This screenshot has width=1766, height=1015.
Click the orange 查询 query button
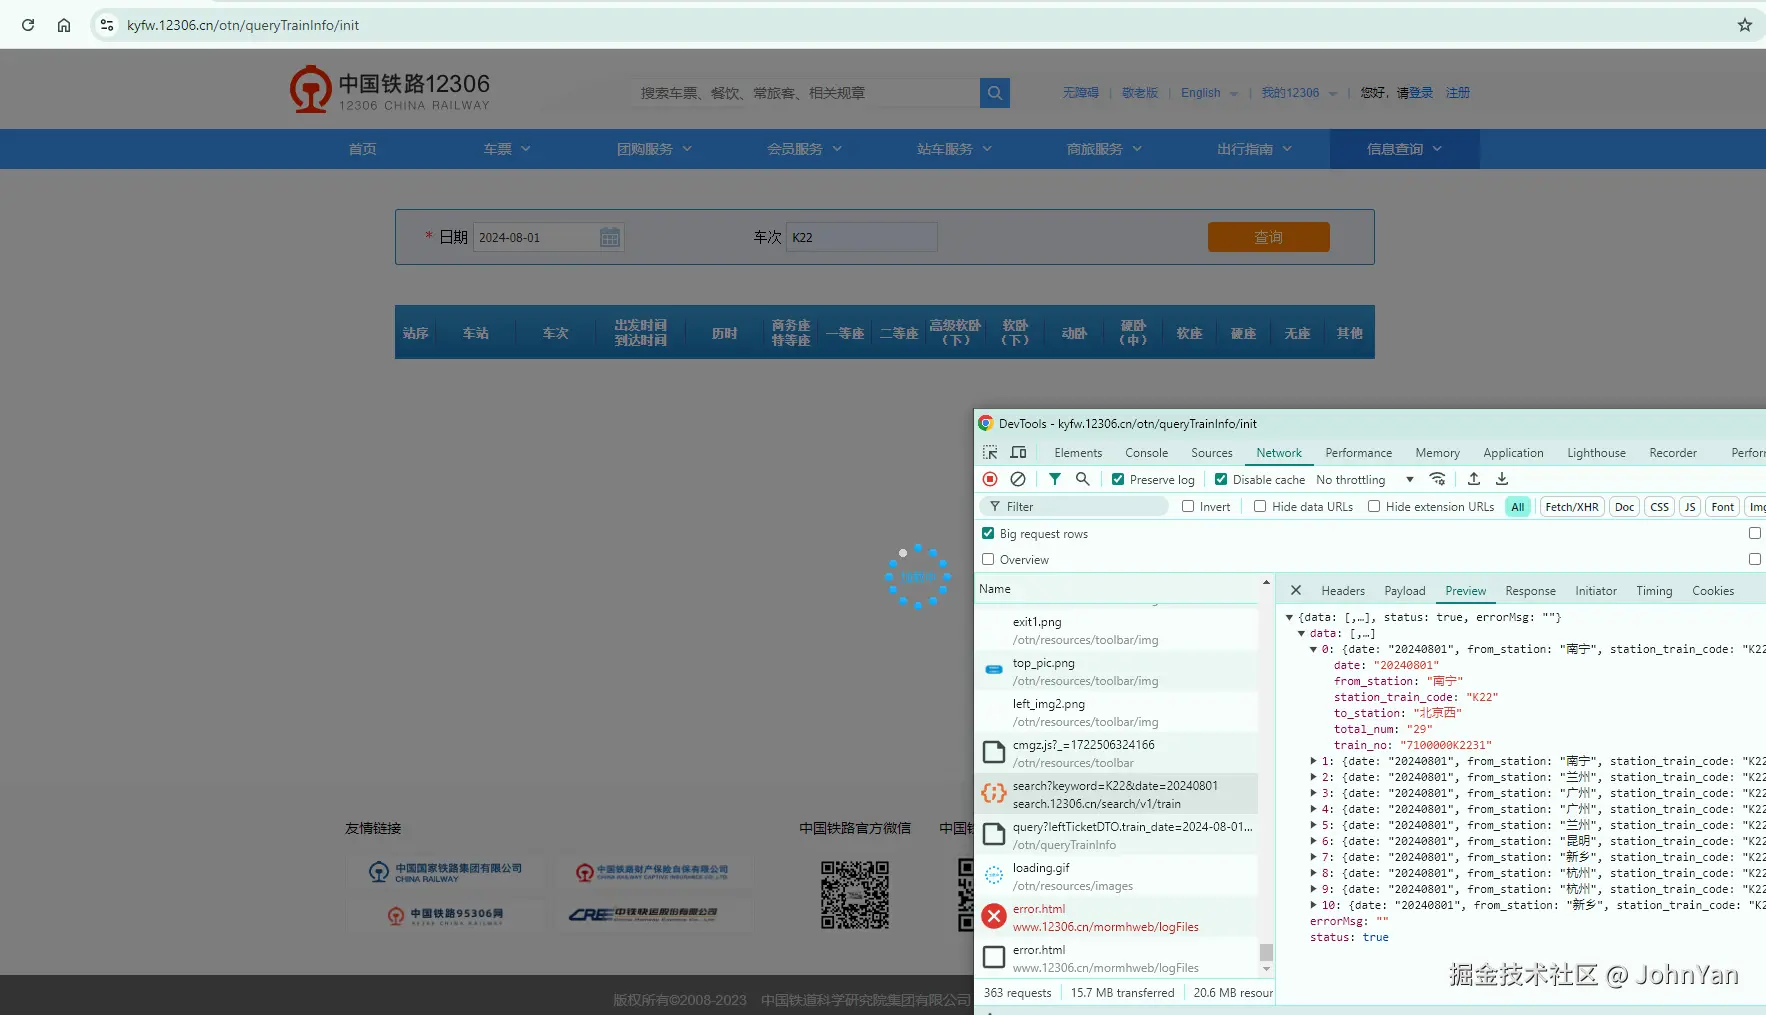1268,237
